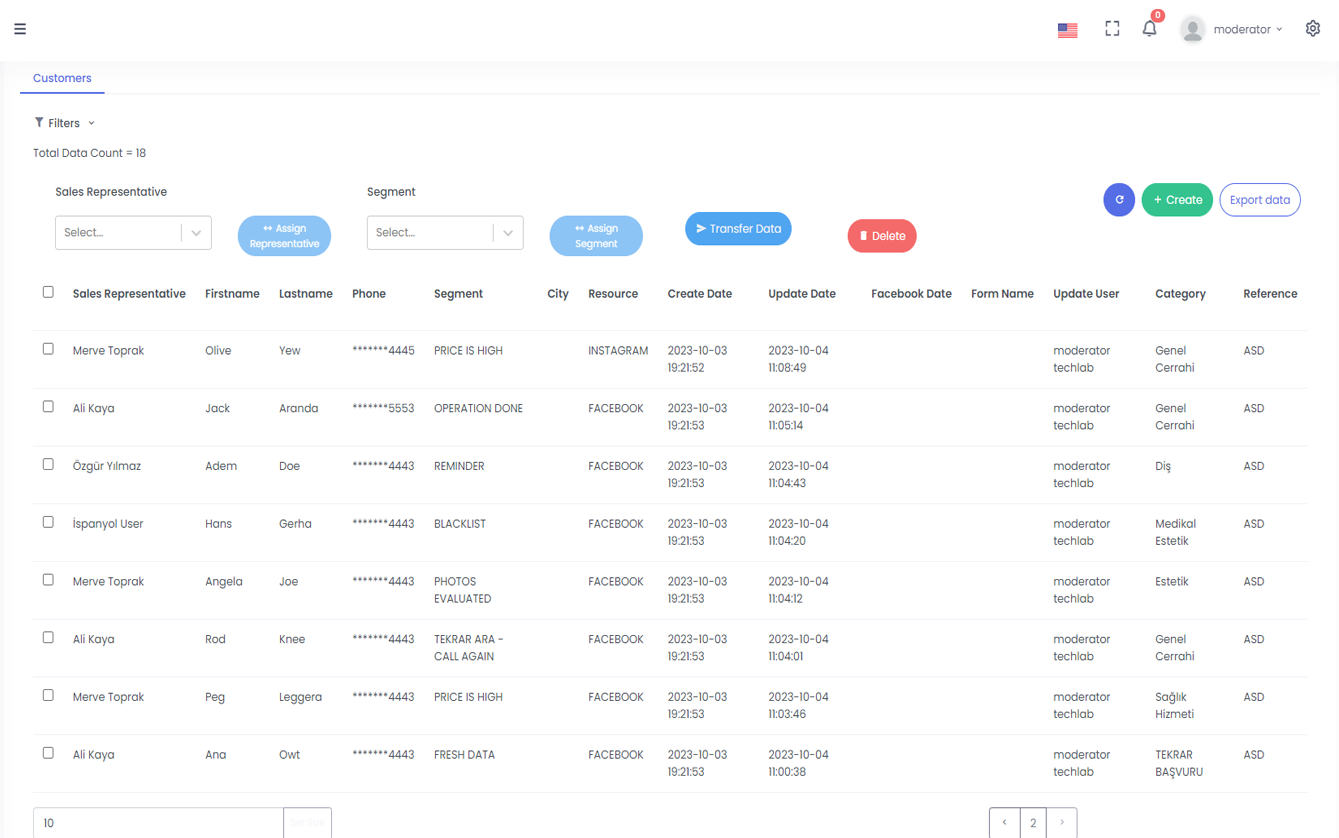Toggle fullscreen mode icon

(1112, 29)
